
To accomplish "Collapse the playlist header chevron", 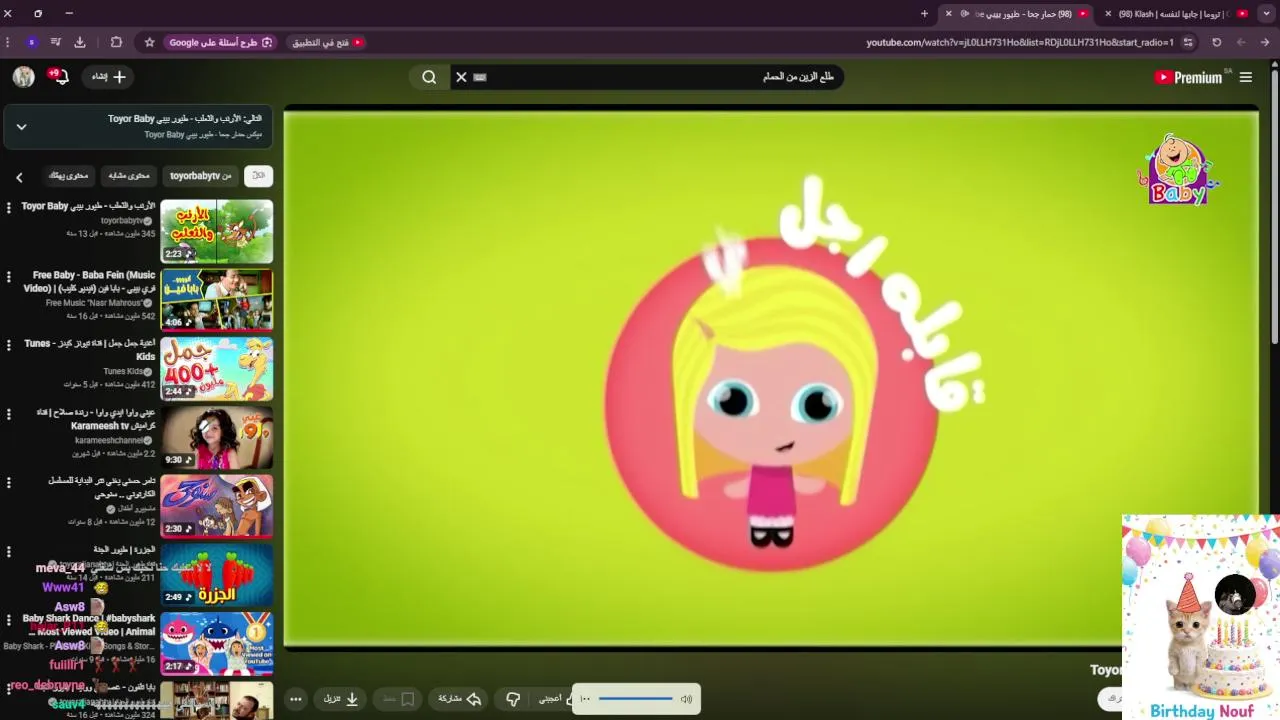I will [21, 127].
